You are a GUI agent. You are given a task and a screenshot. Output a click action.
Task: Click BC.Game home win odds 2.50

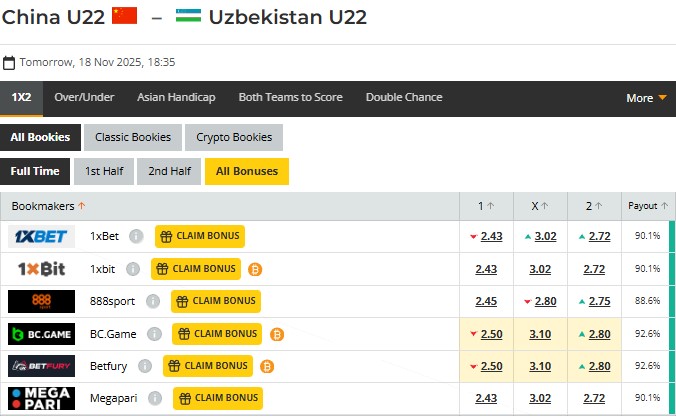coord(491,334)
